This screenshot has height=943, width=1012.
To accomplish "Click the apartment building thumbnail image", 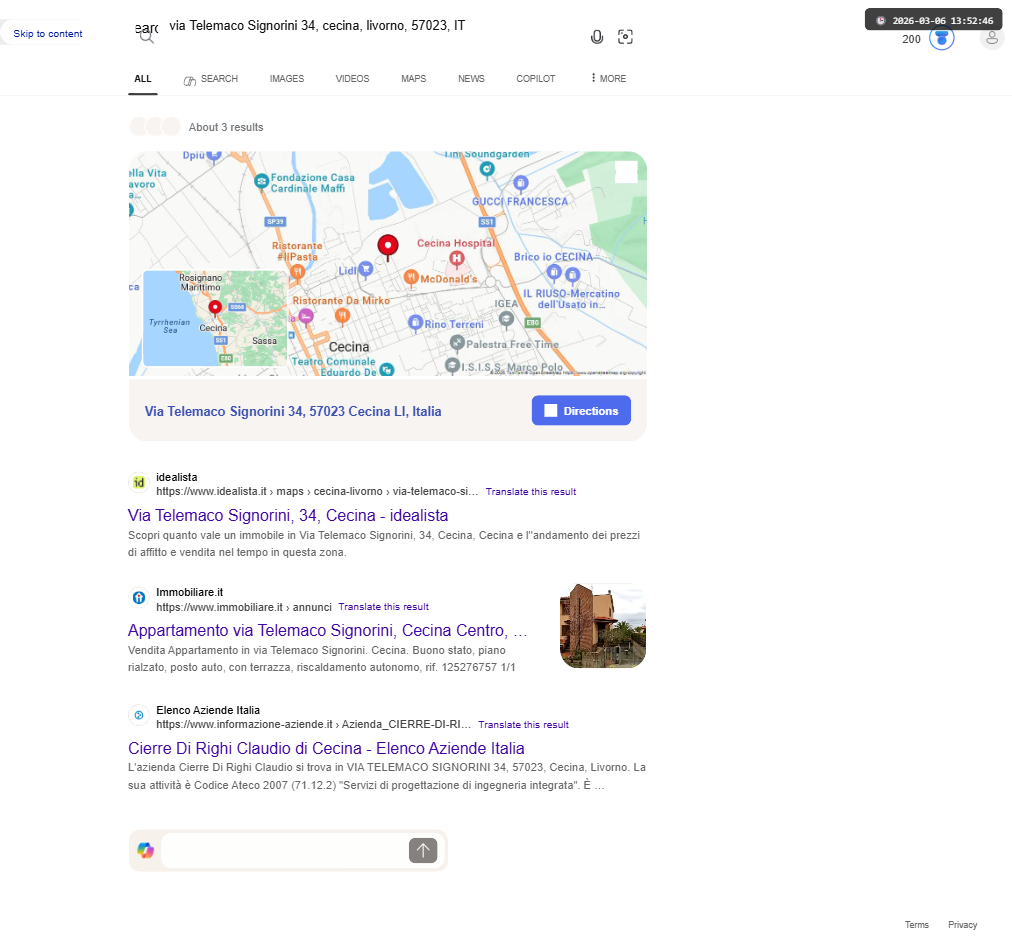I will 603,626.
